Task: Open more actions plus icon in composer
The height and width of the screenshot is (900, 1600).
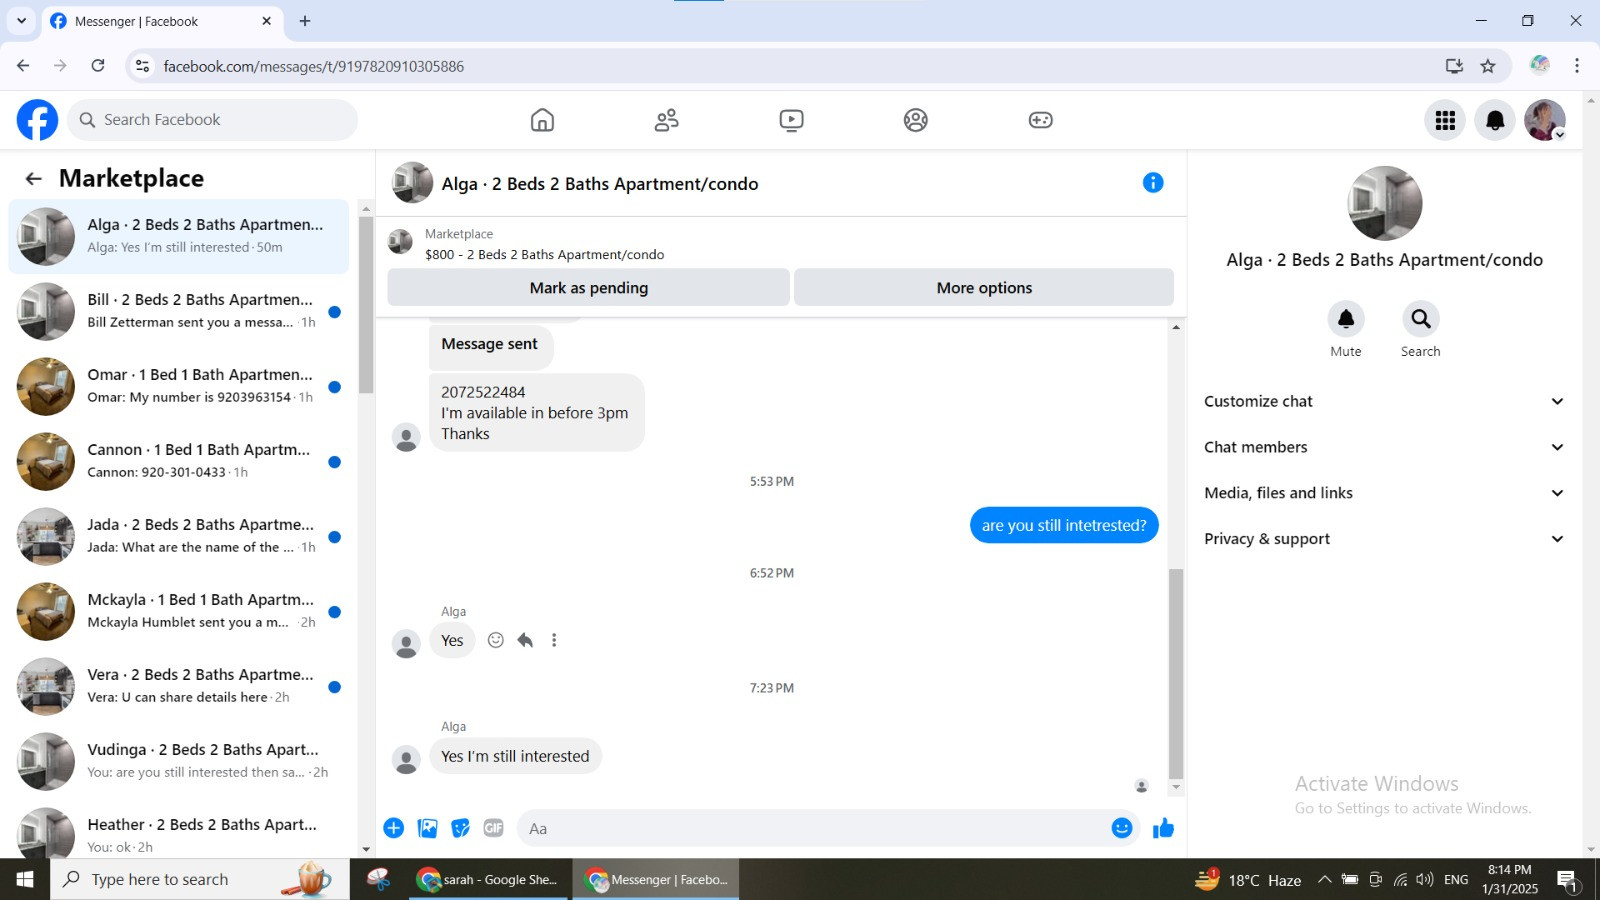Action: pyautogui.click(x=394, y=828)
